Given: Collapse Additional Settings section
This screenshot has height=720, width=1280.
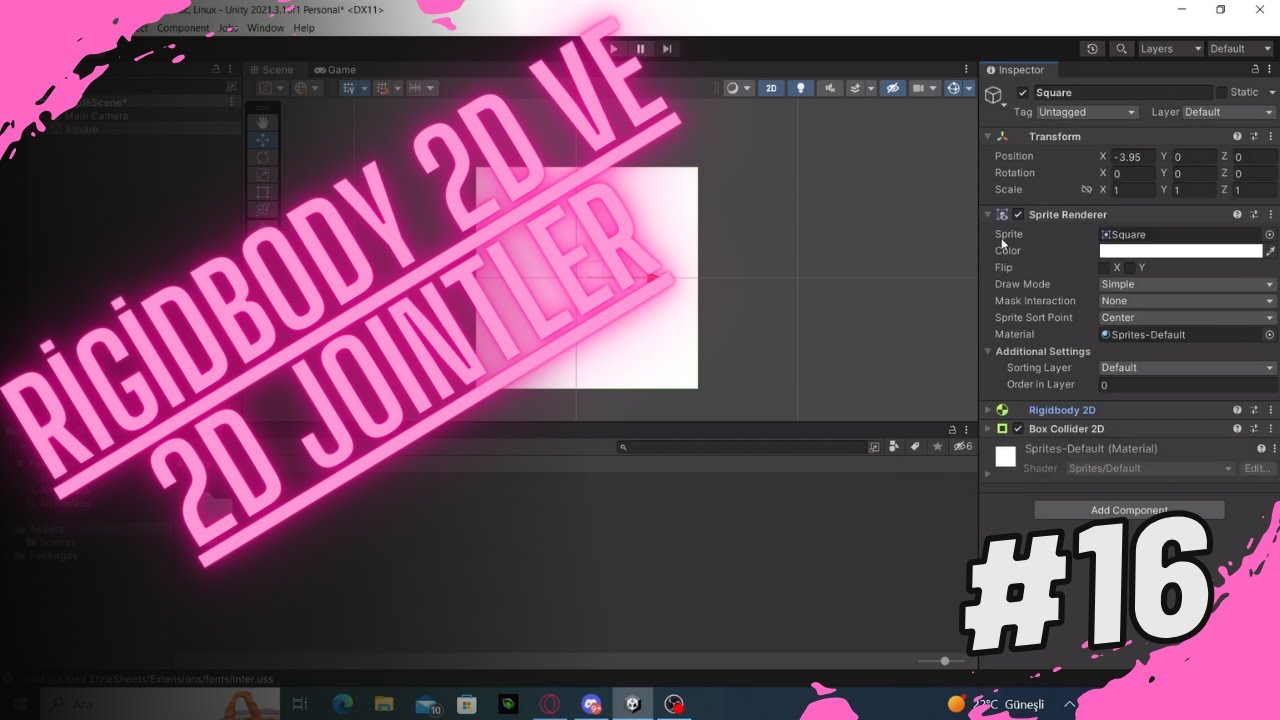Looking at the screenshot, I should (988, 352).
